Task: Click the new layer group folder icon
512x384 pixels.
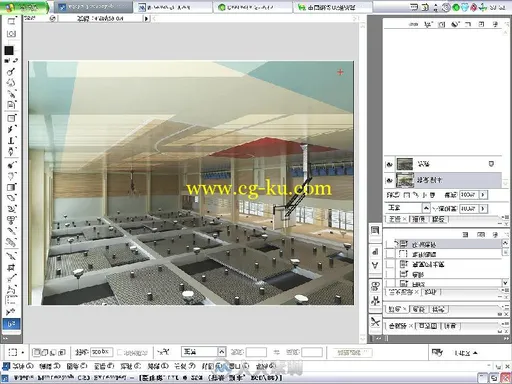Action: [468, 24]
